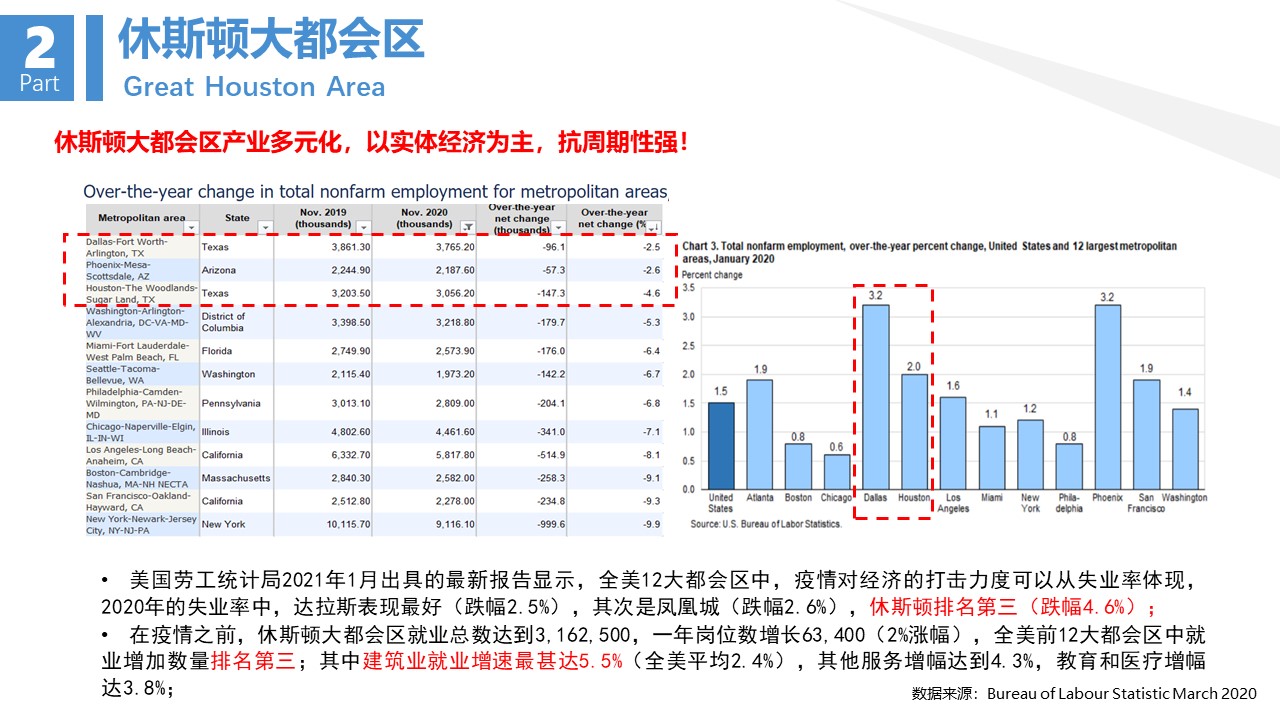Screen dimensions: 1280x720
Task: Expand the Nov. 2019 column filter arrow
Action: click(x=363, y=228)
